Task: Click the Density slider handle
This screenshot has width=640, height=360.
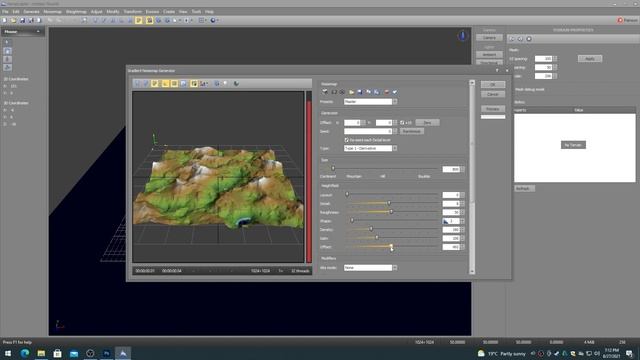Action: pos(371,229)
